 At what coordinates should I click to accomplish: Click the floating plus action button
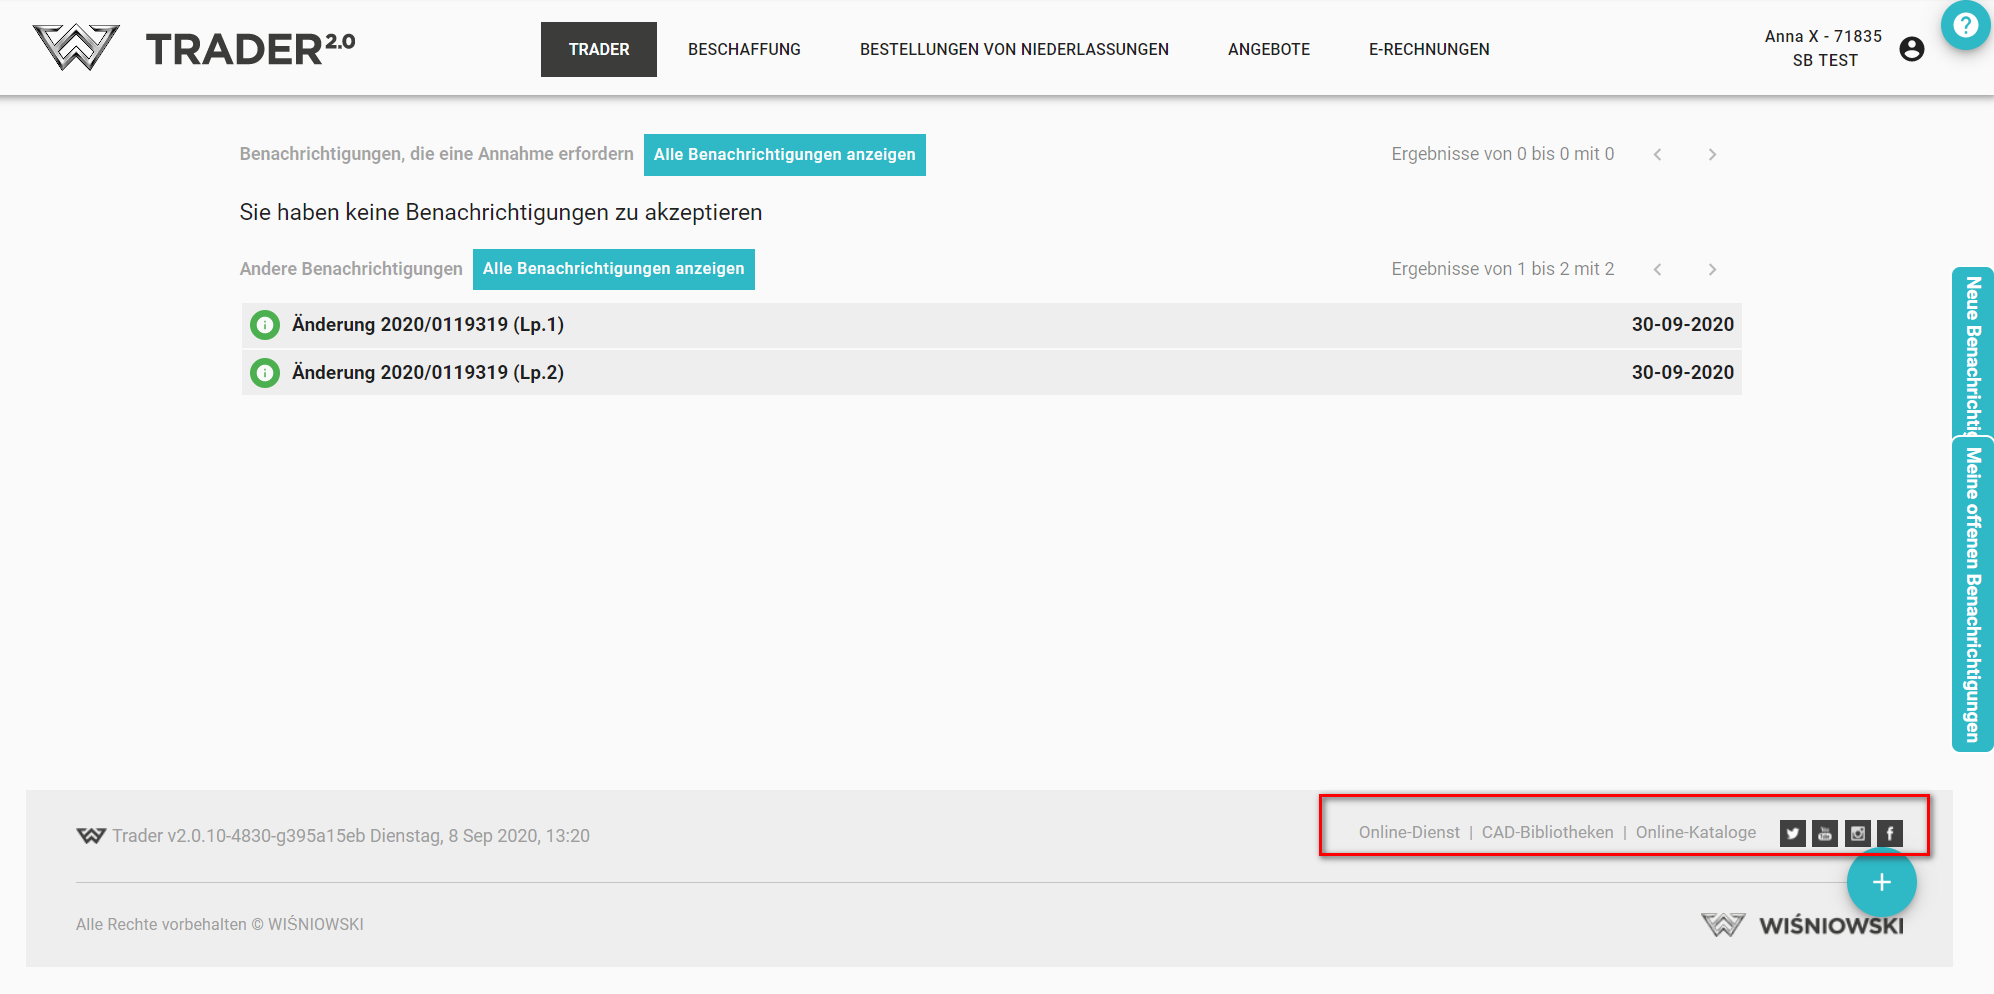[x=1881, y=882]
